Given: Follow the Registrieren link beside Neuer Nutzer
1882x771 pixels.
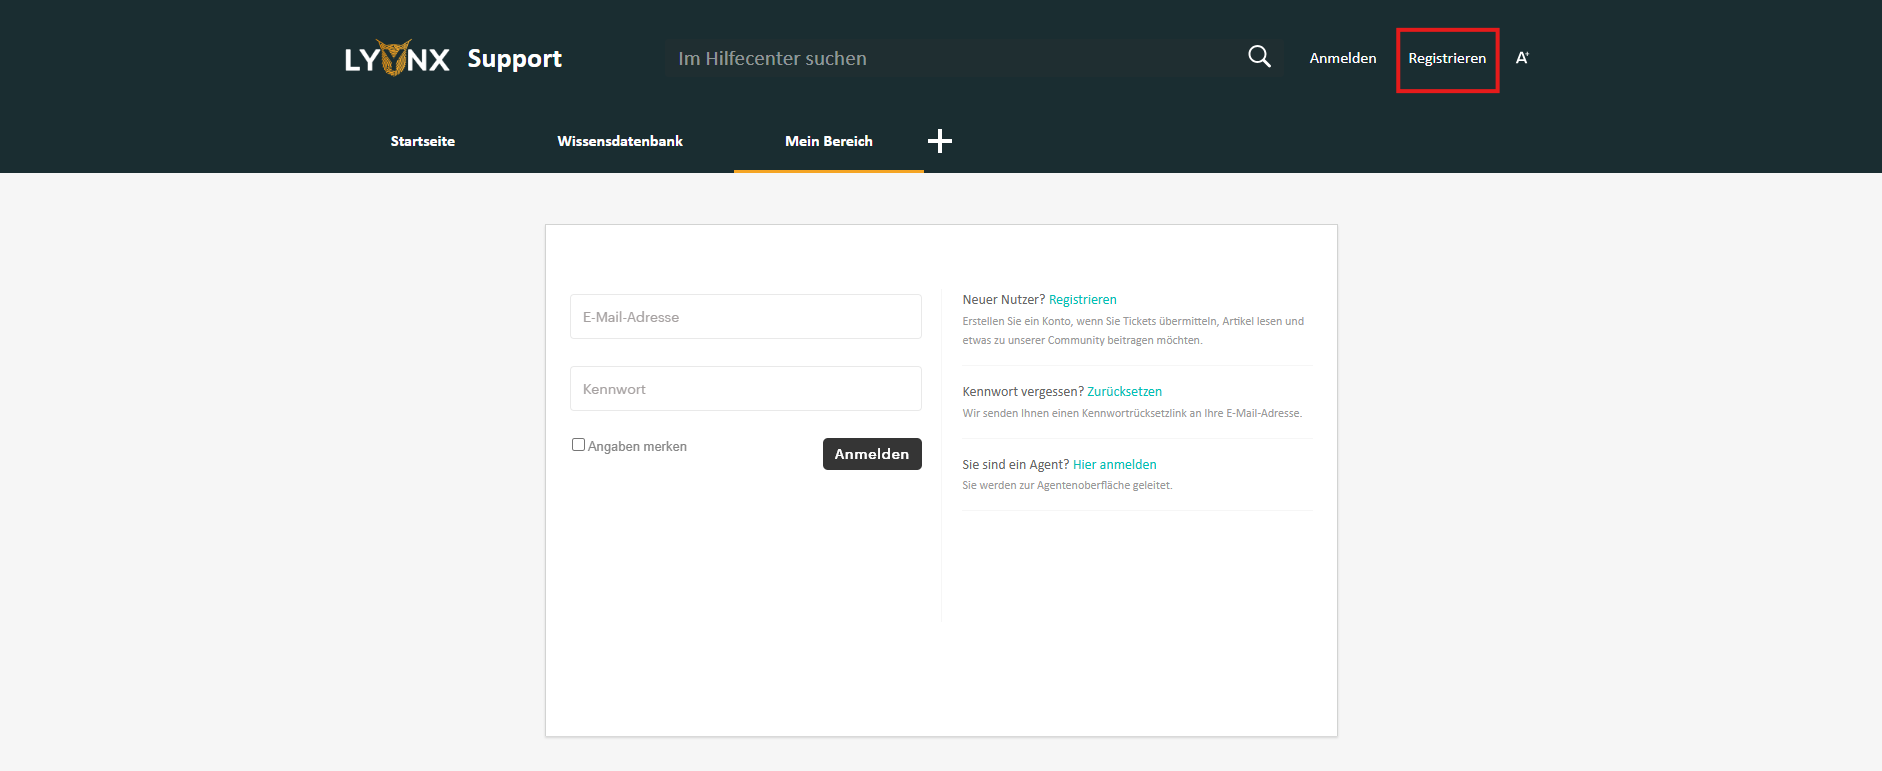Looking at the screenshot, I should click(1082, 300).
